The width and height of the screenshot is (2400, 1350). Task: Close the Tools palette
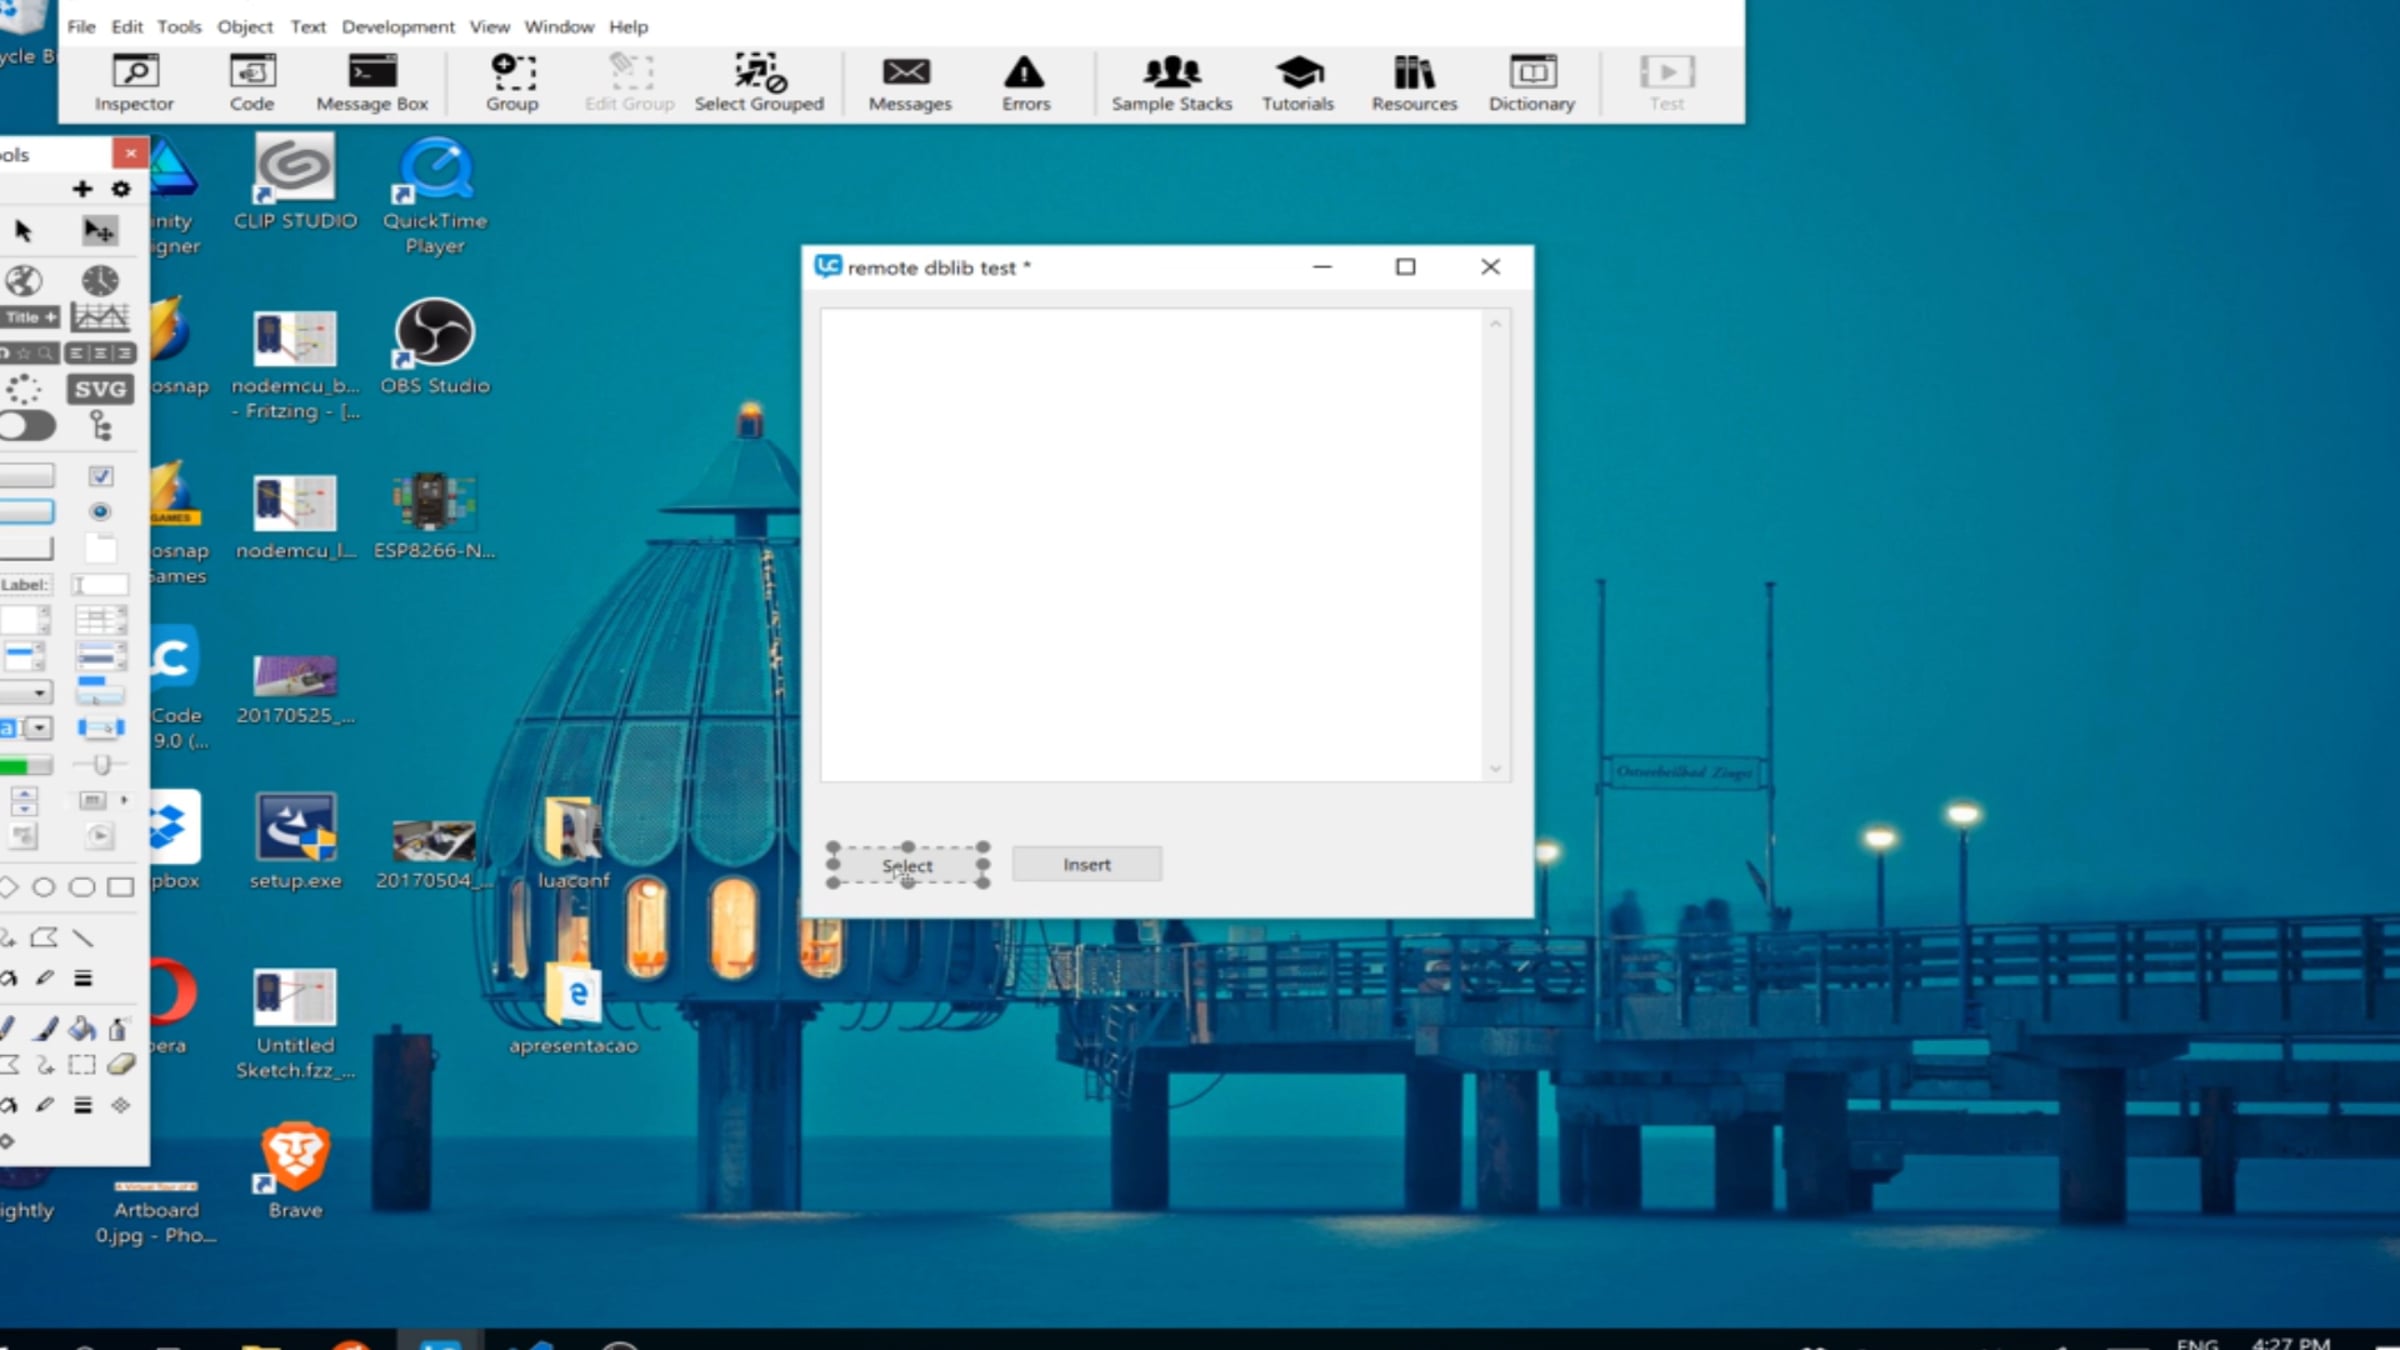coord(131,153)
